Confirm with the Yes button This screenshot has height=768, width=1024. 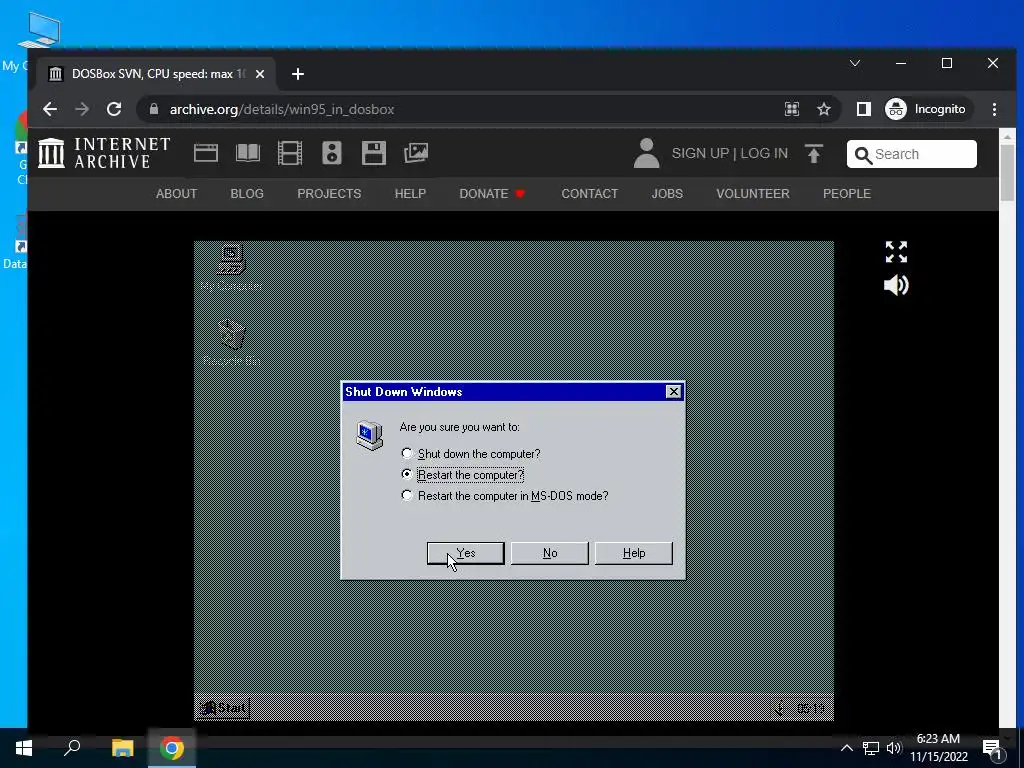click(466, 553)
